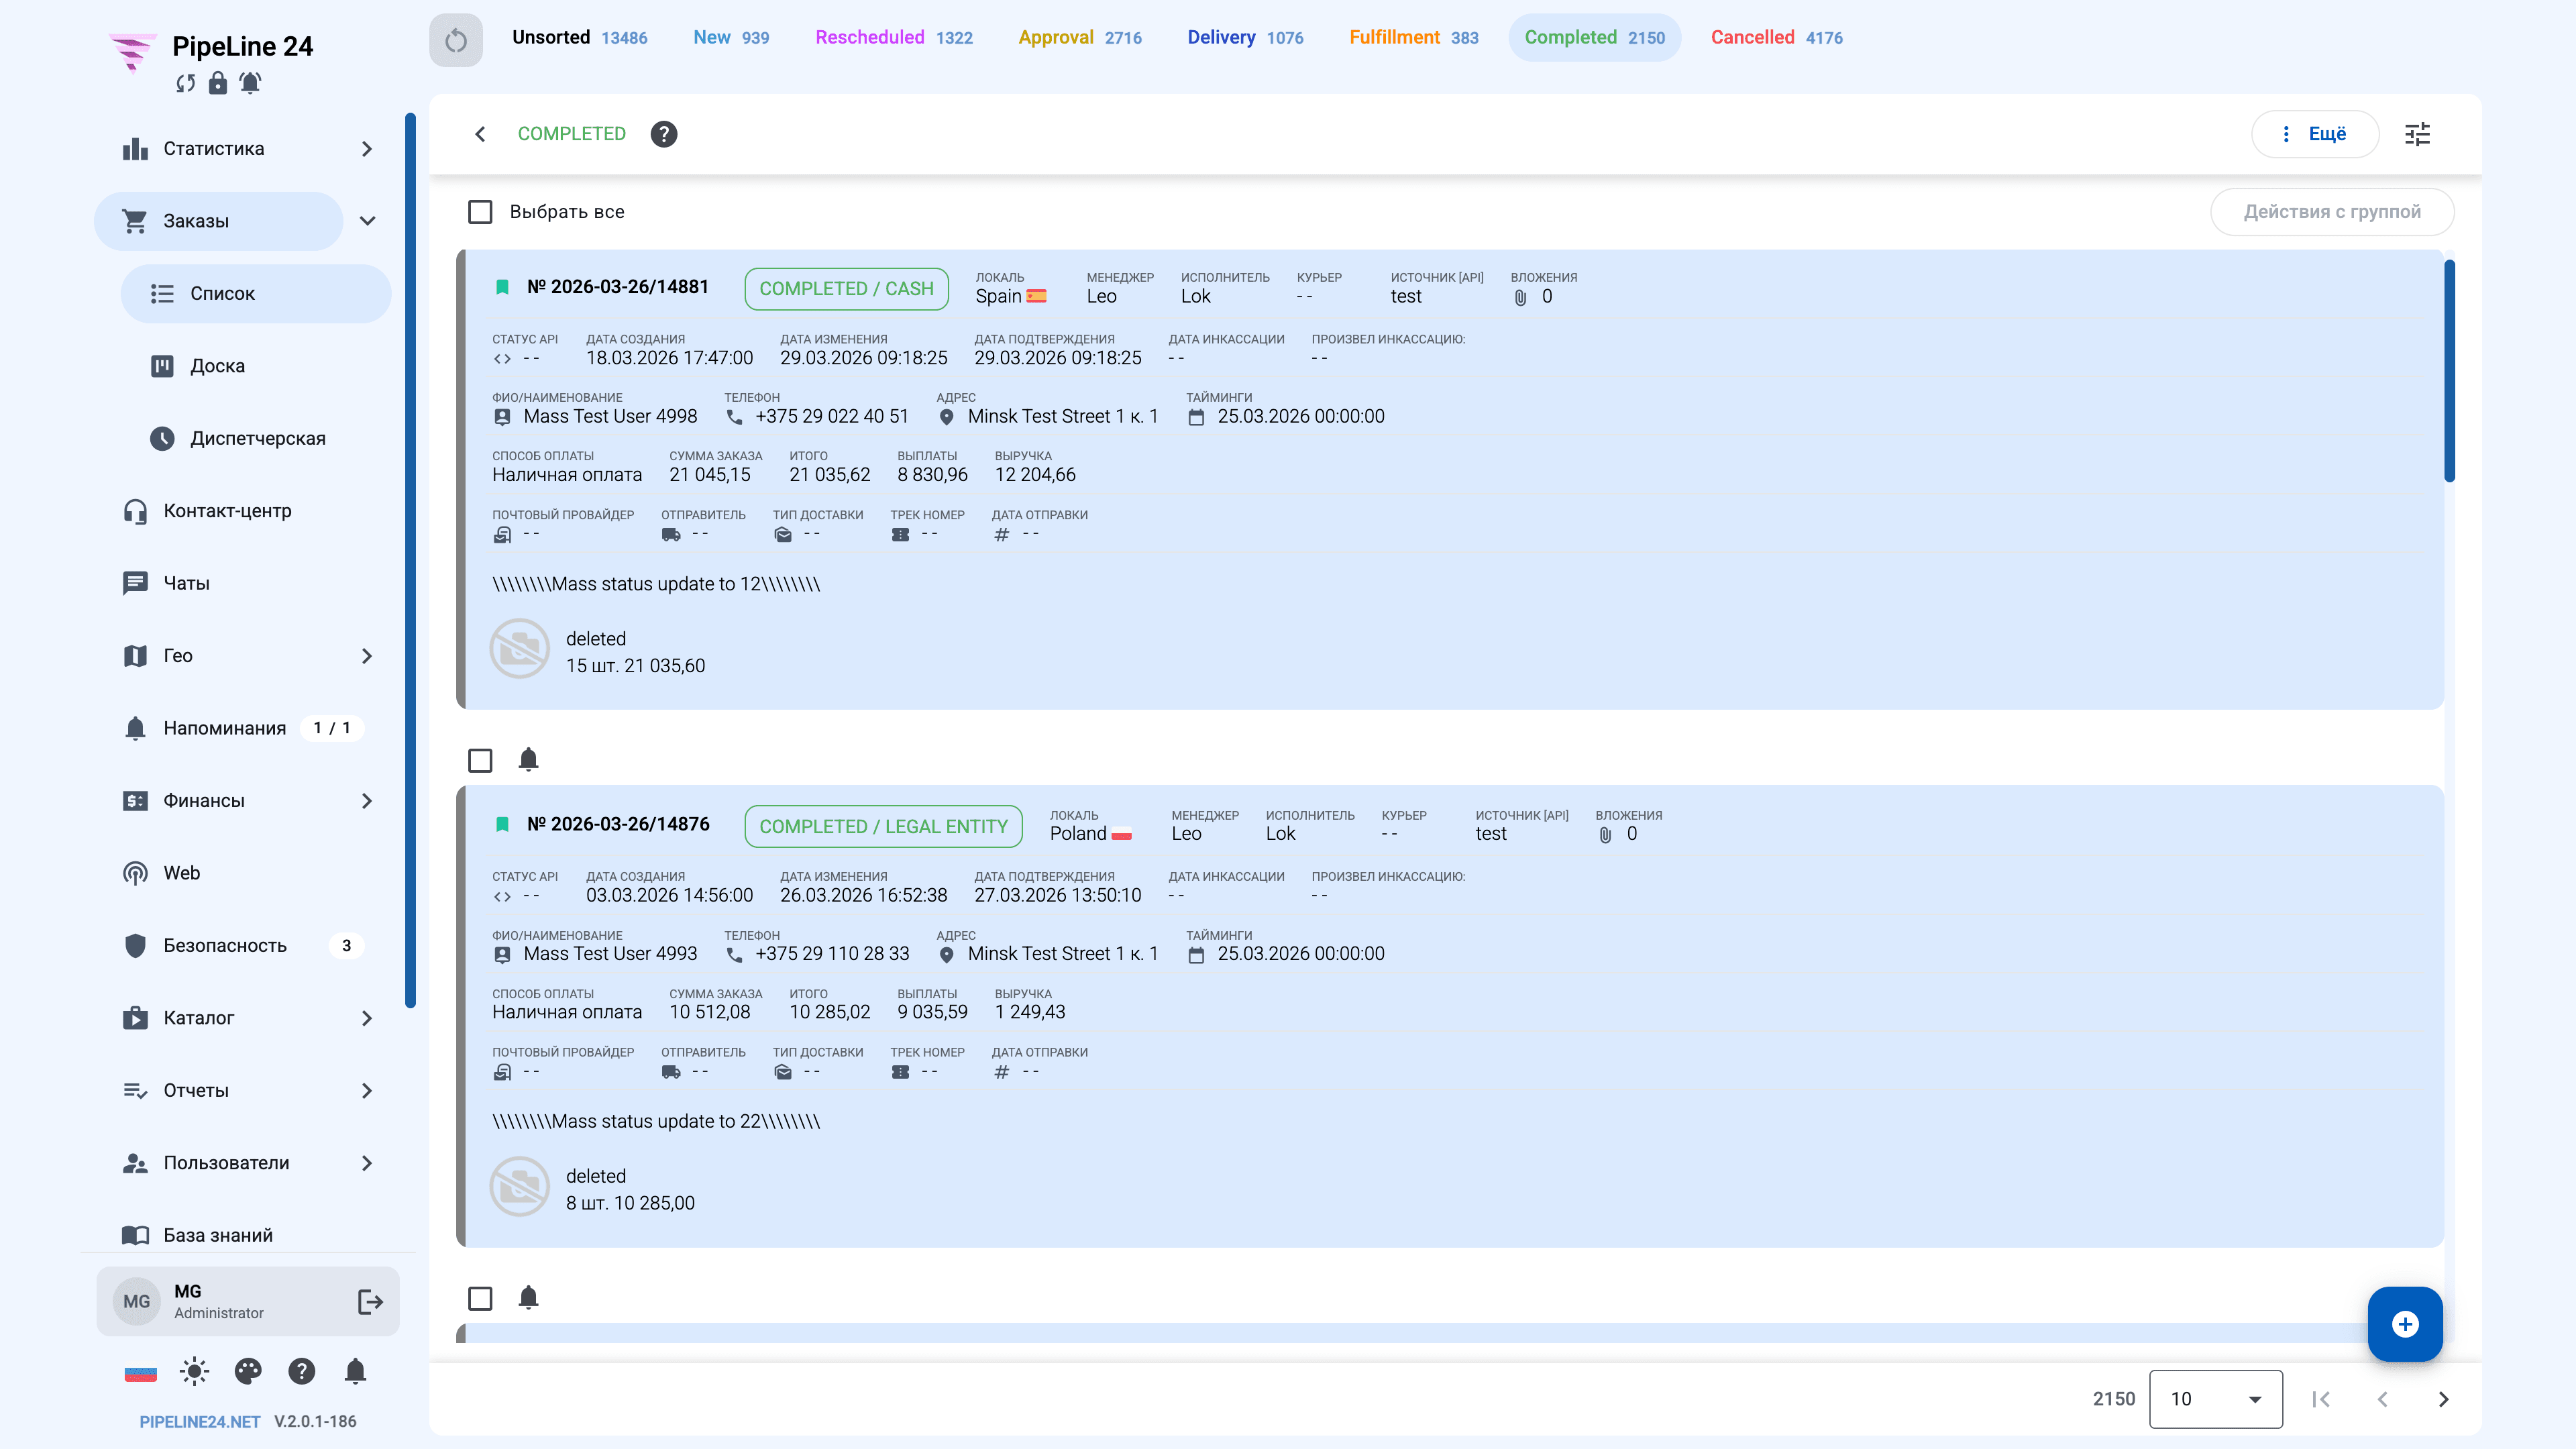Go to next page arrow in pagination
Image resolution: width=2576 pixels, height=1449 pixels.
2443,1399
